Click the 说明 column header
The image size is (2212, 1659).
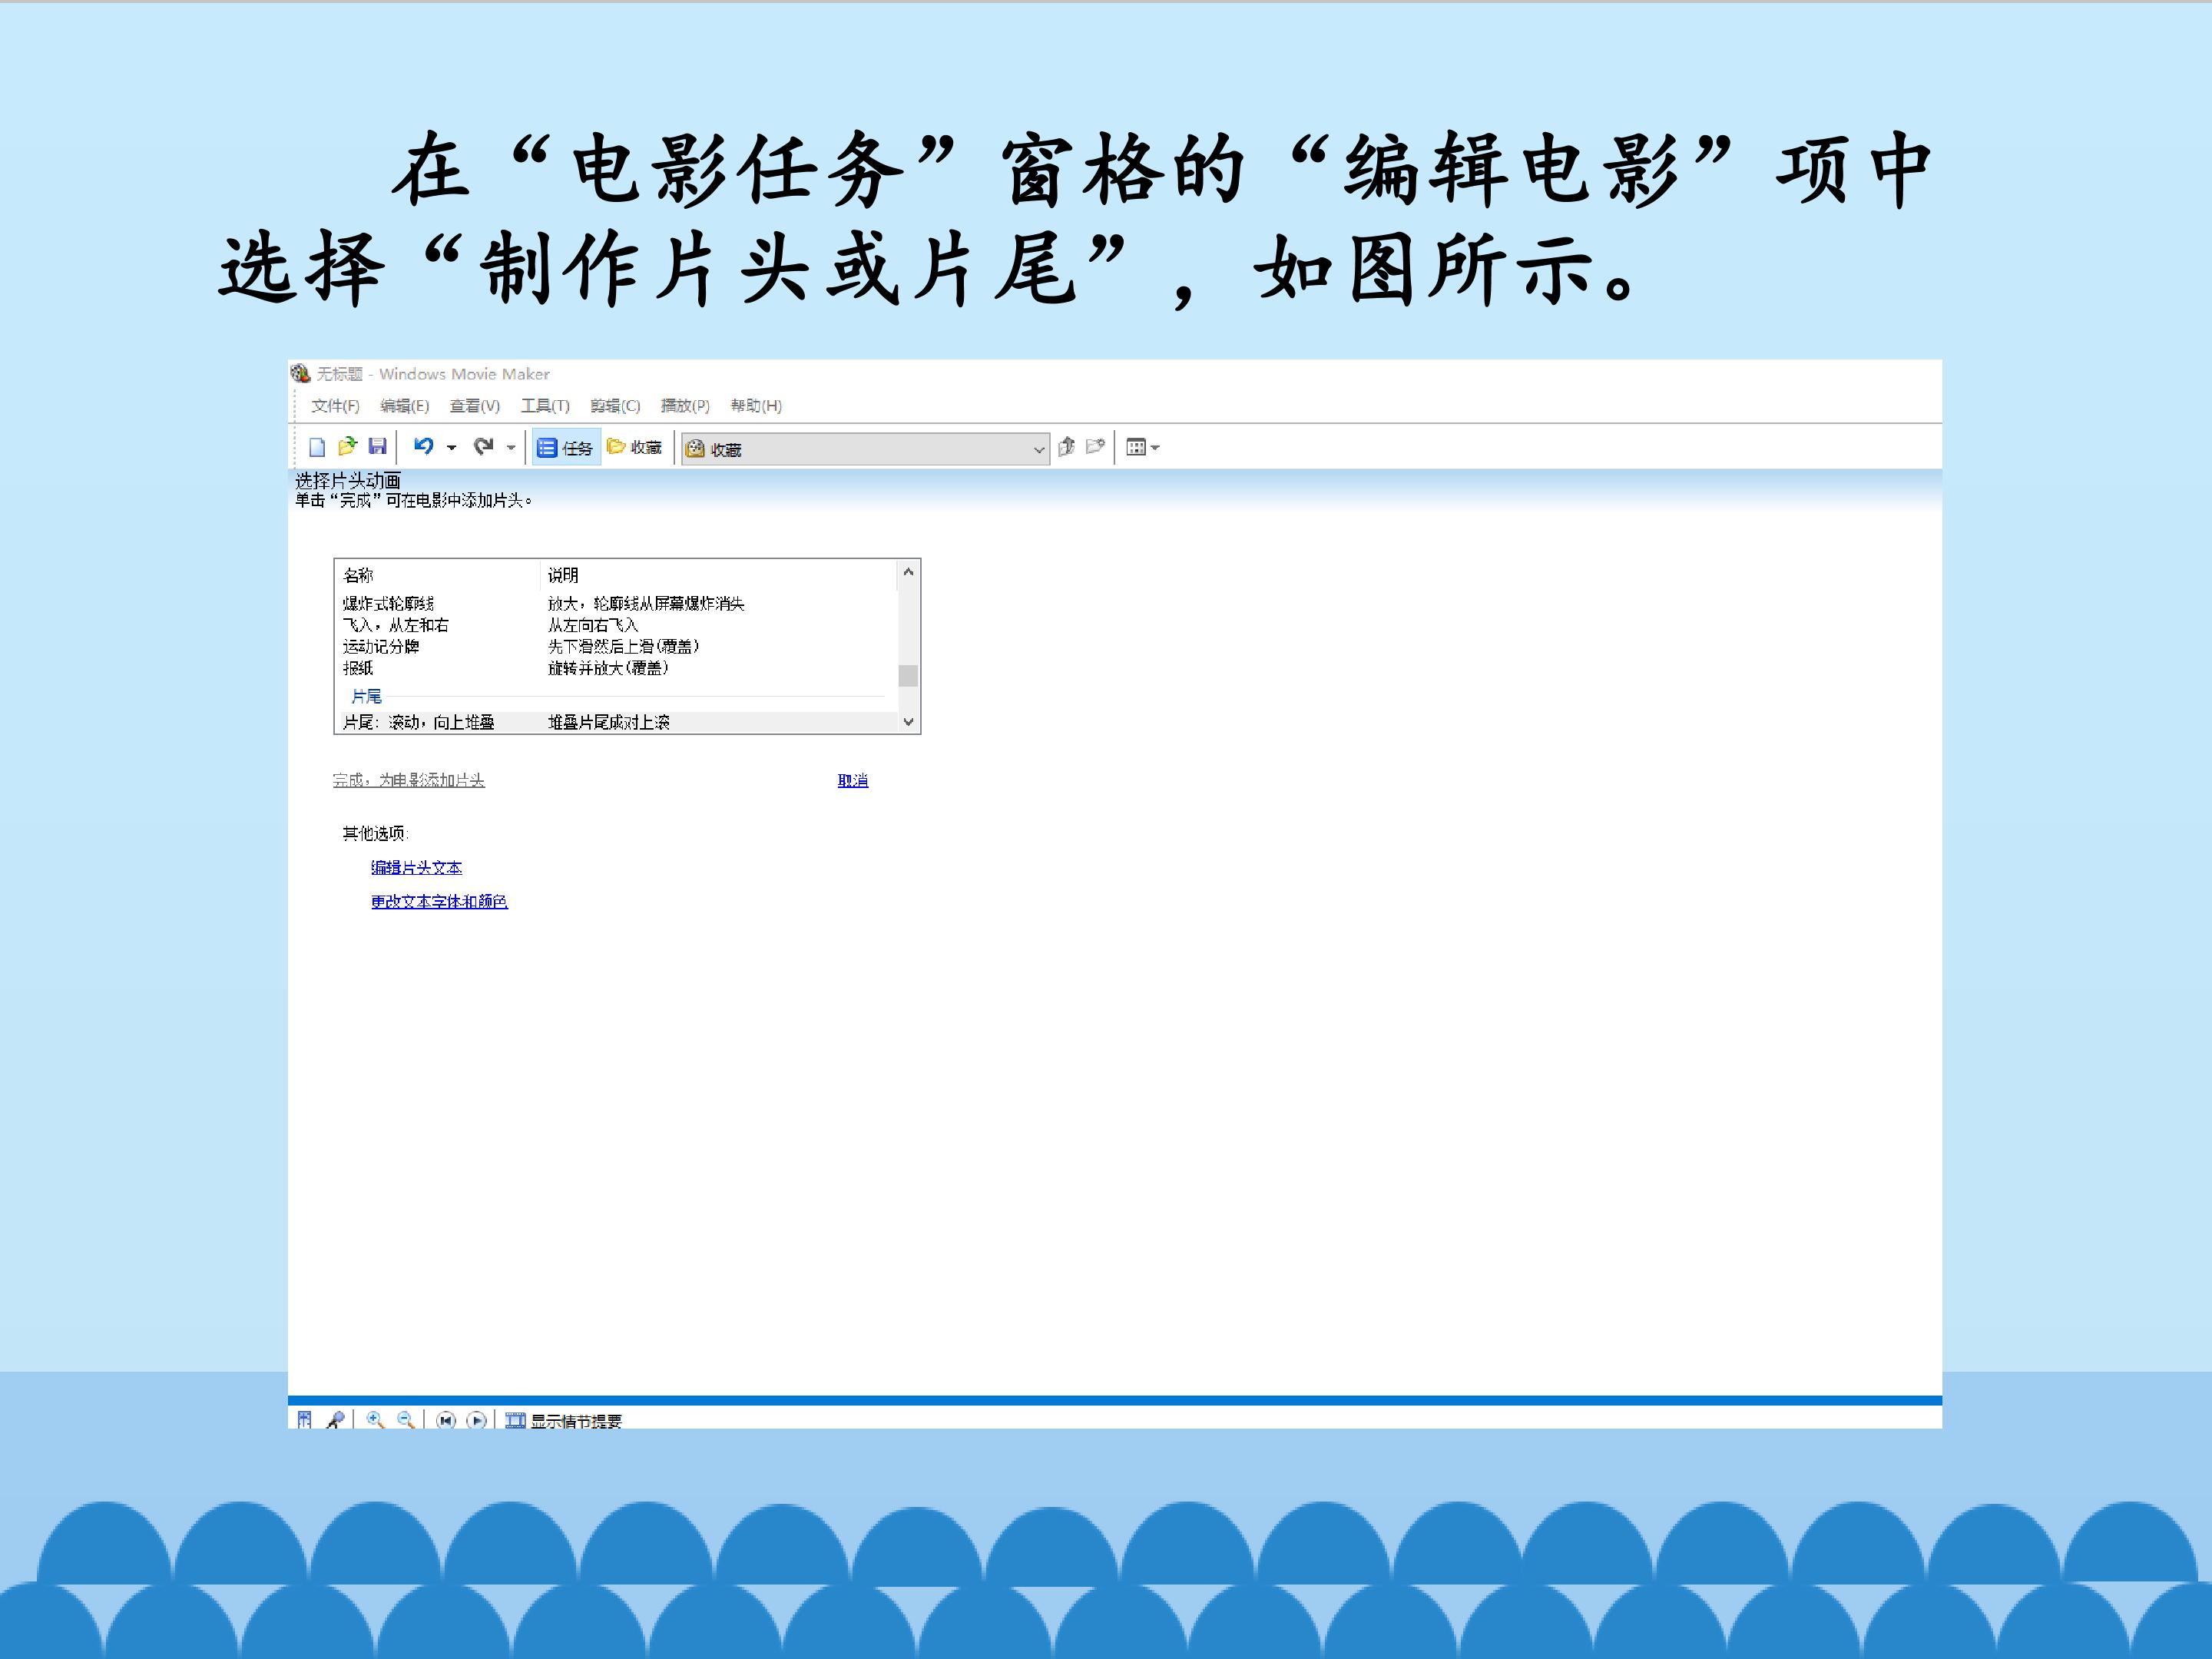tap(719, 575)
